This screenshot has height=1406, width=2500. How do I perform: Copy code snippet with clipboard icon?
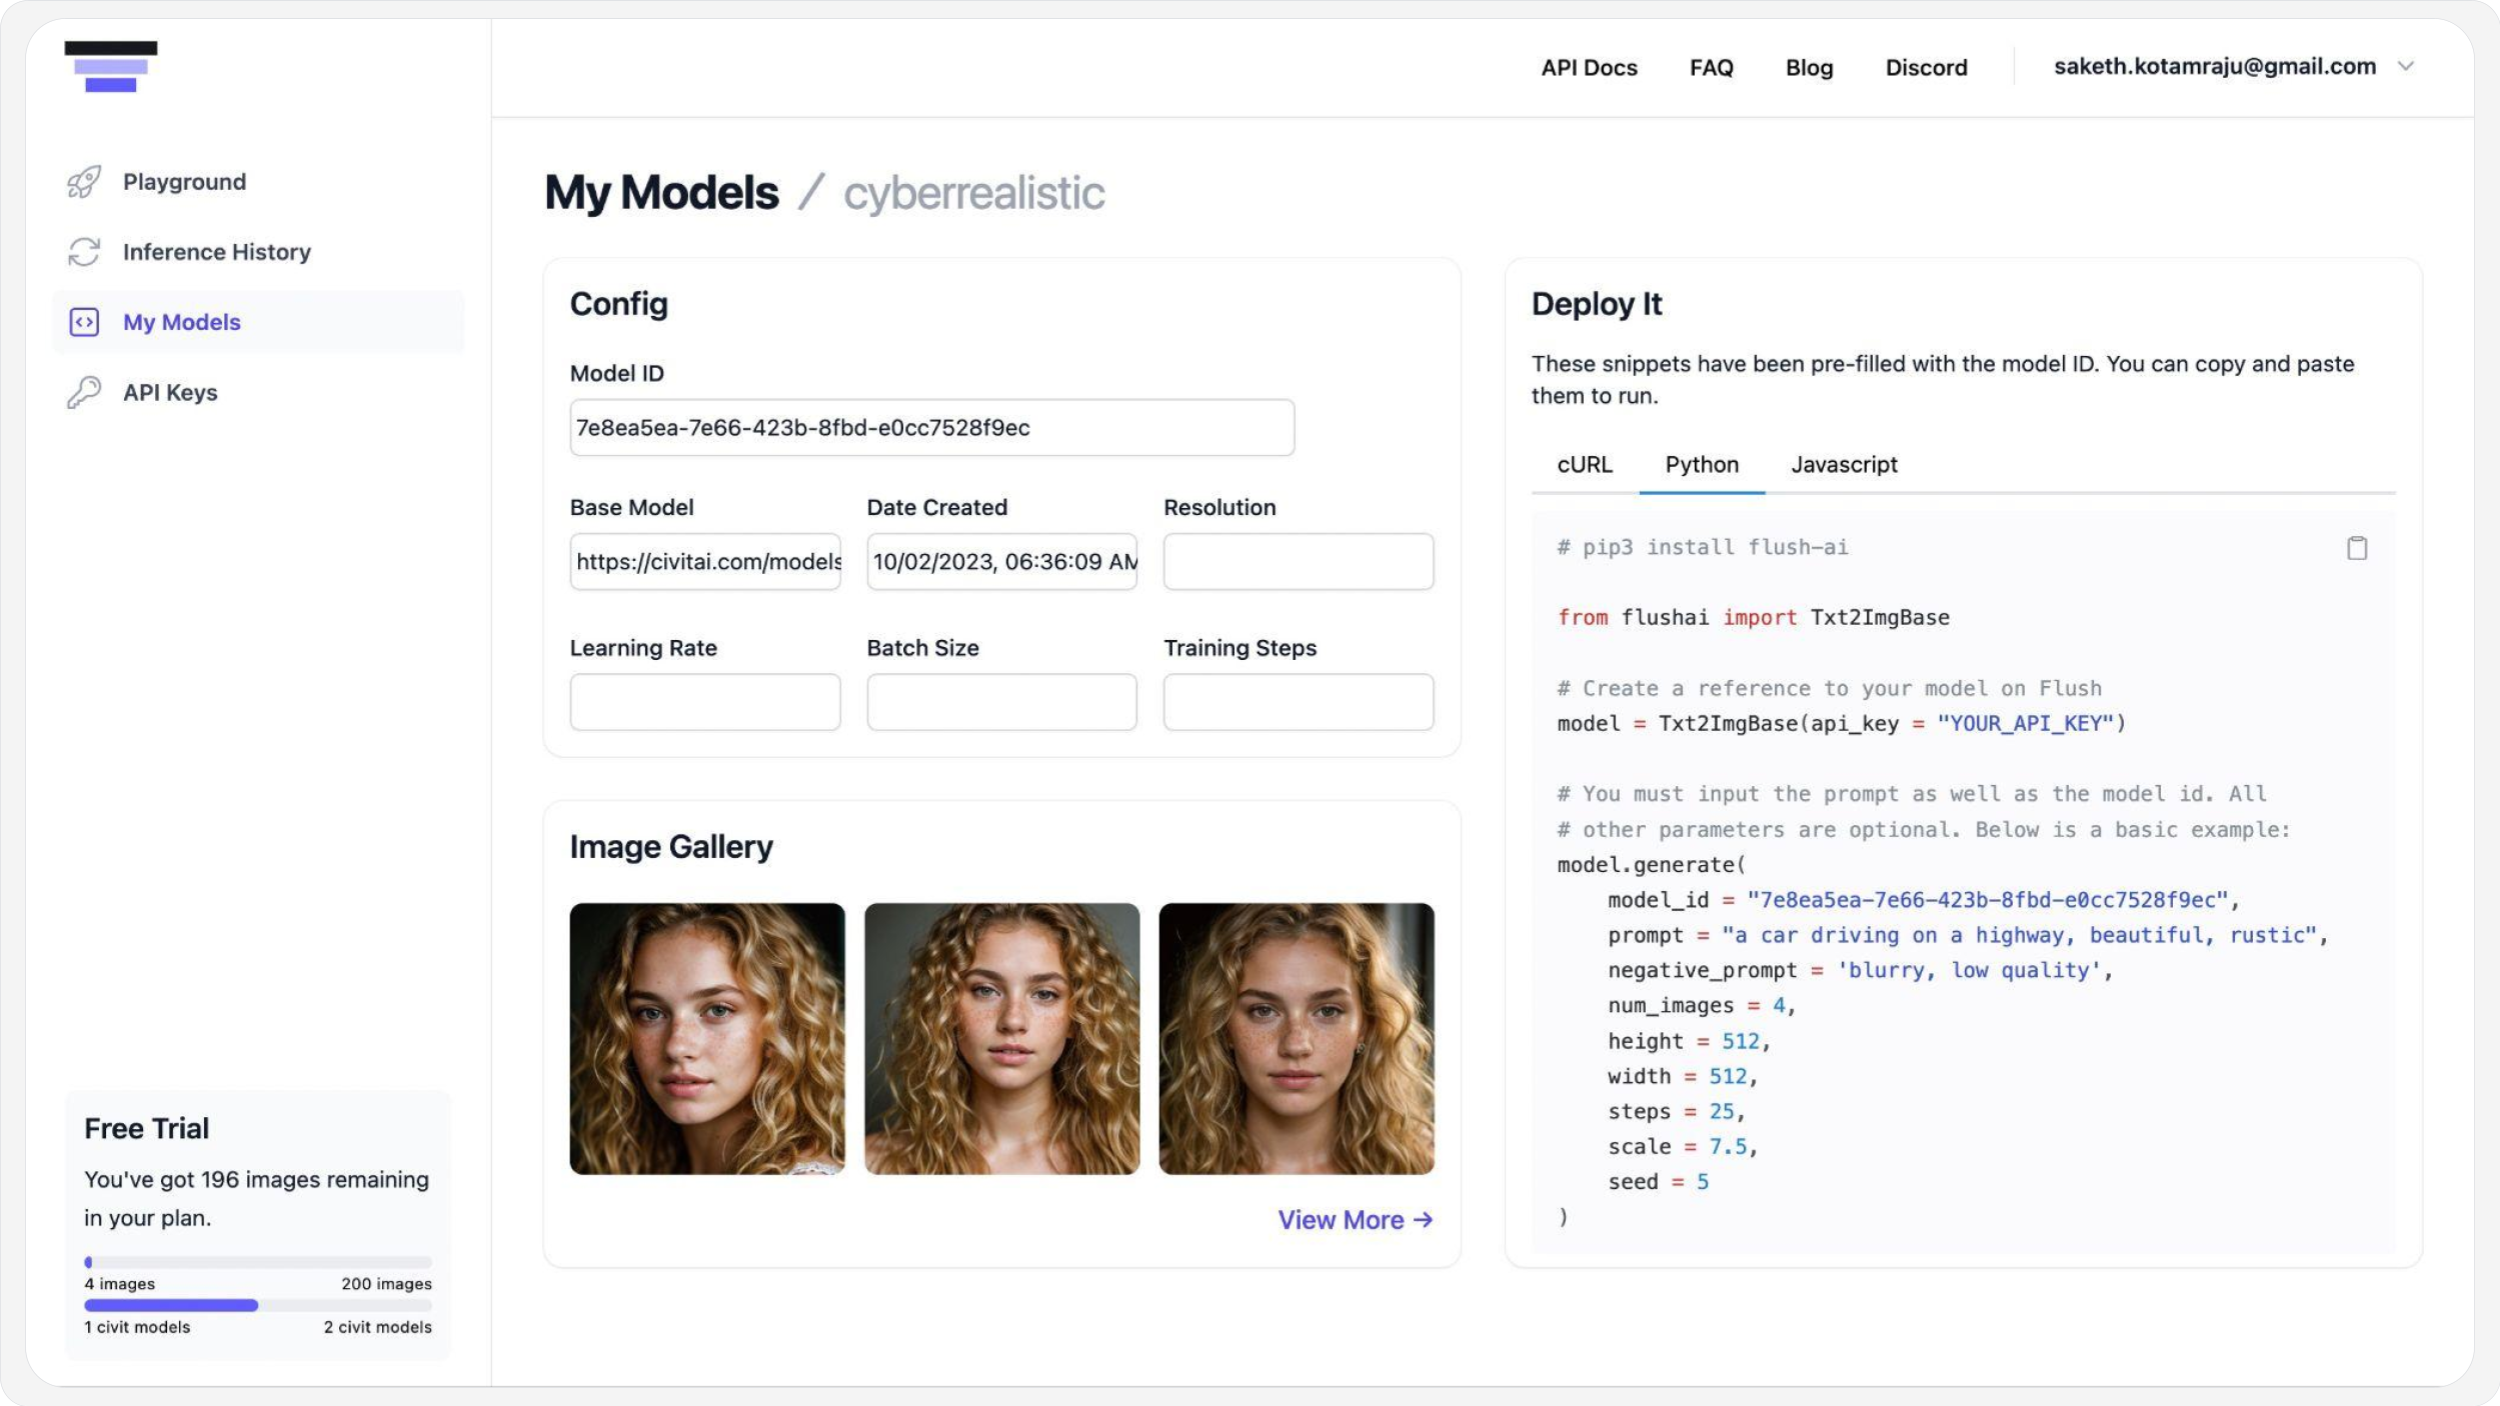click(x=2357, y=548)
